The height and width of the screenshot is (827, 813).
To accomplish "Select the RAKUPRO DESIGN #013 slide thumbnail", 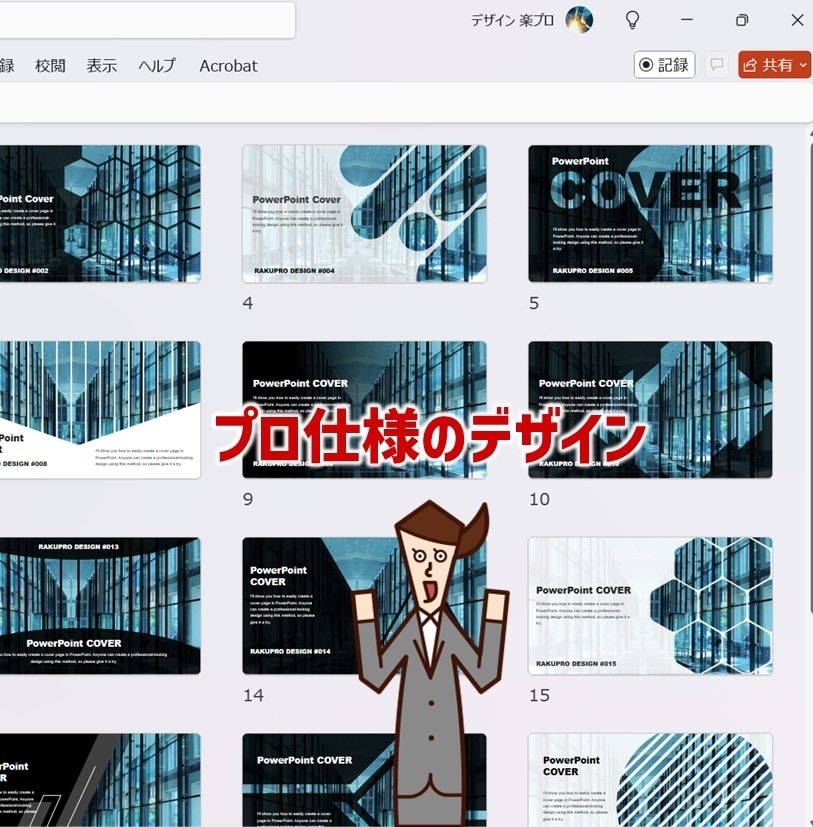I will click(100, 605).
